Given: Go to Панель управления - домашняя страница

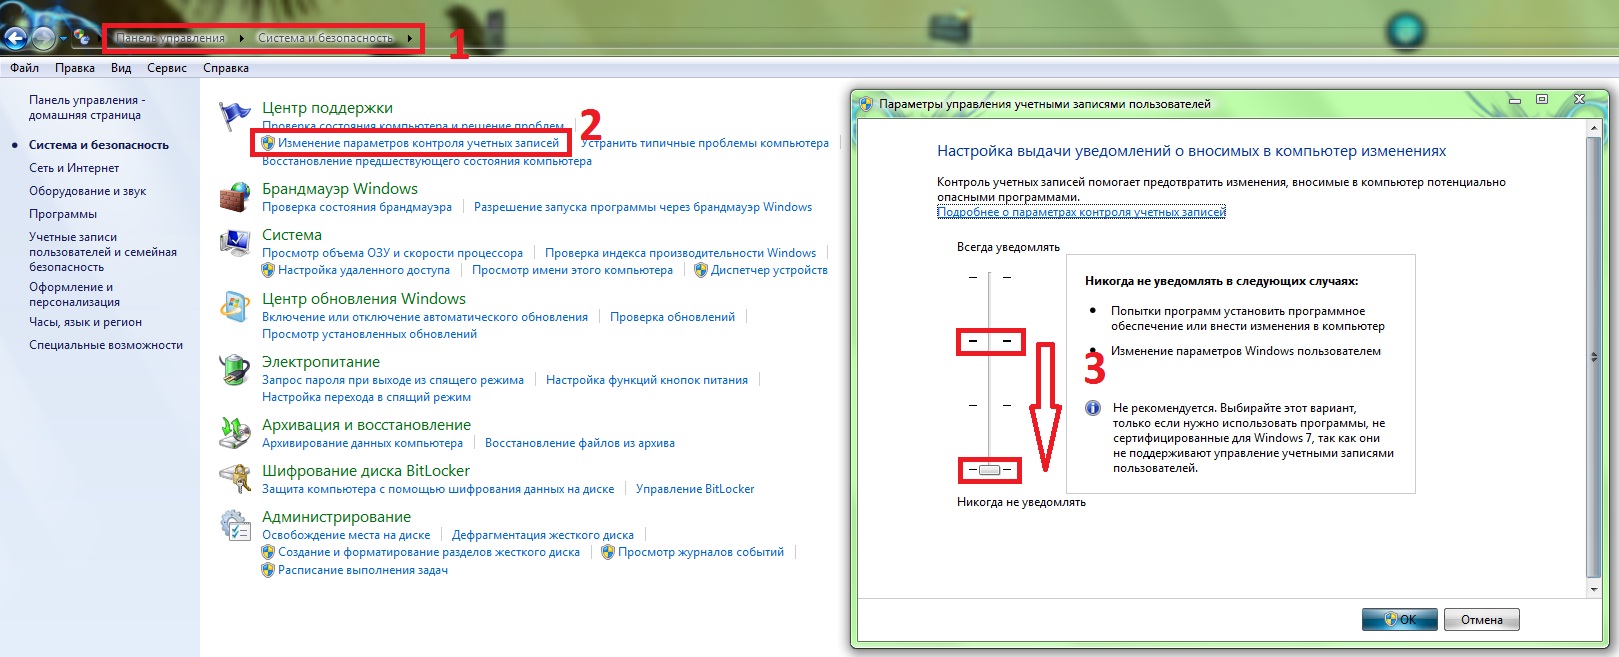Looking at the screenshot, I should pyautogui.click(x=87, y=108).
